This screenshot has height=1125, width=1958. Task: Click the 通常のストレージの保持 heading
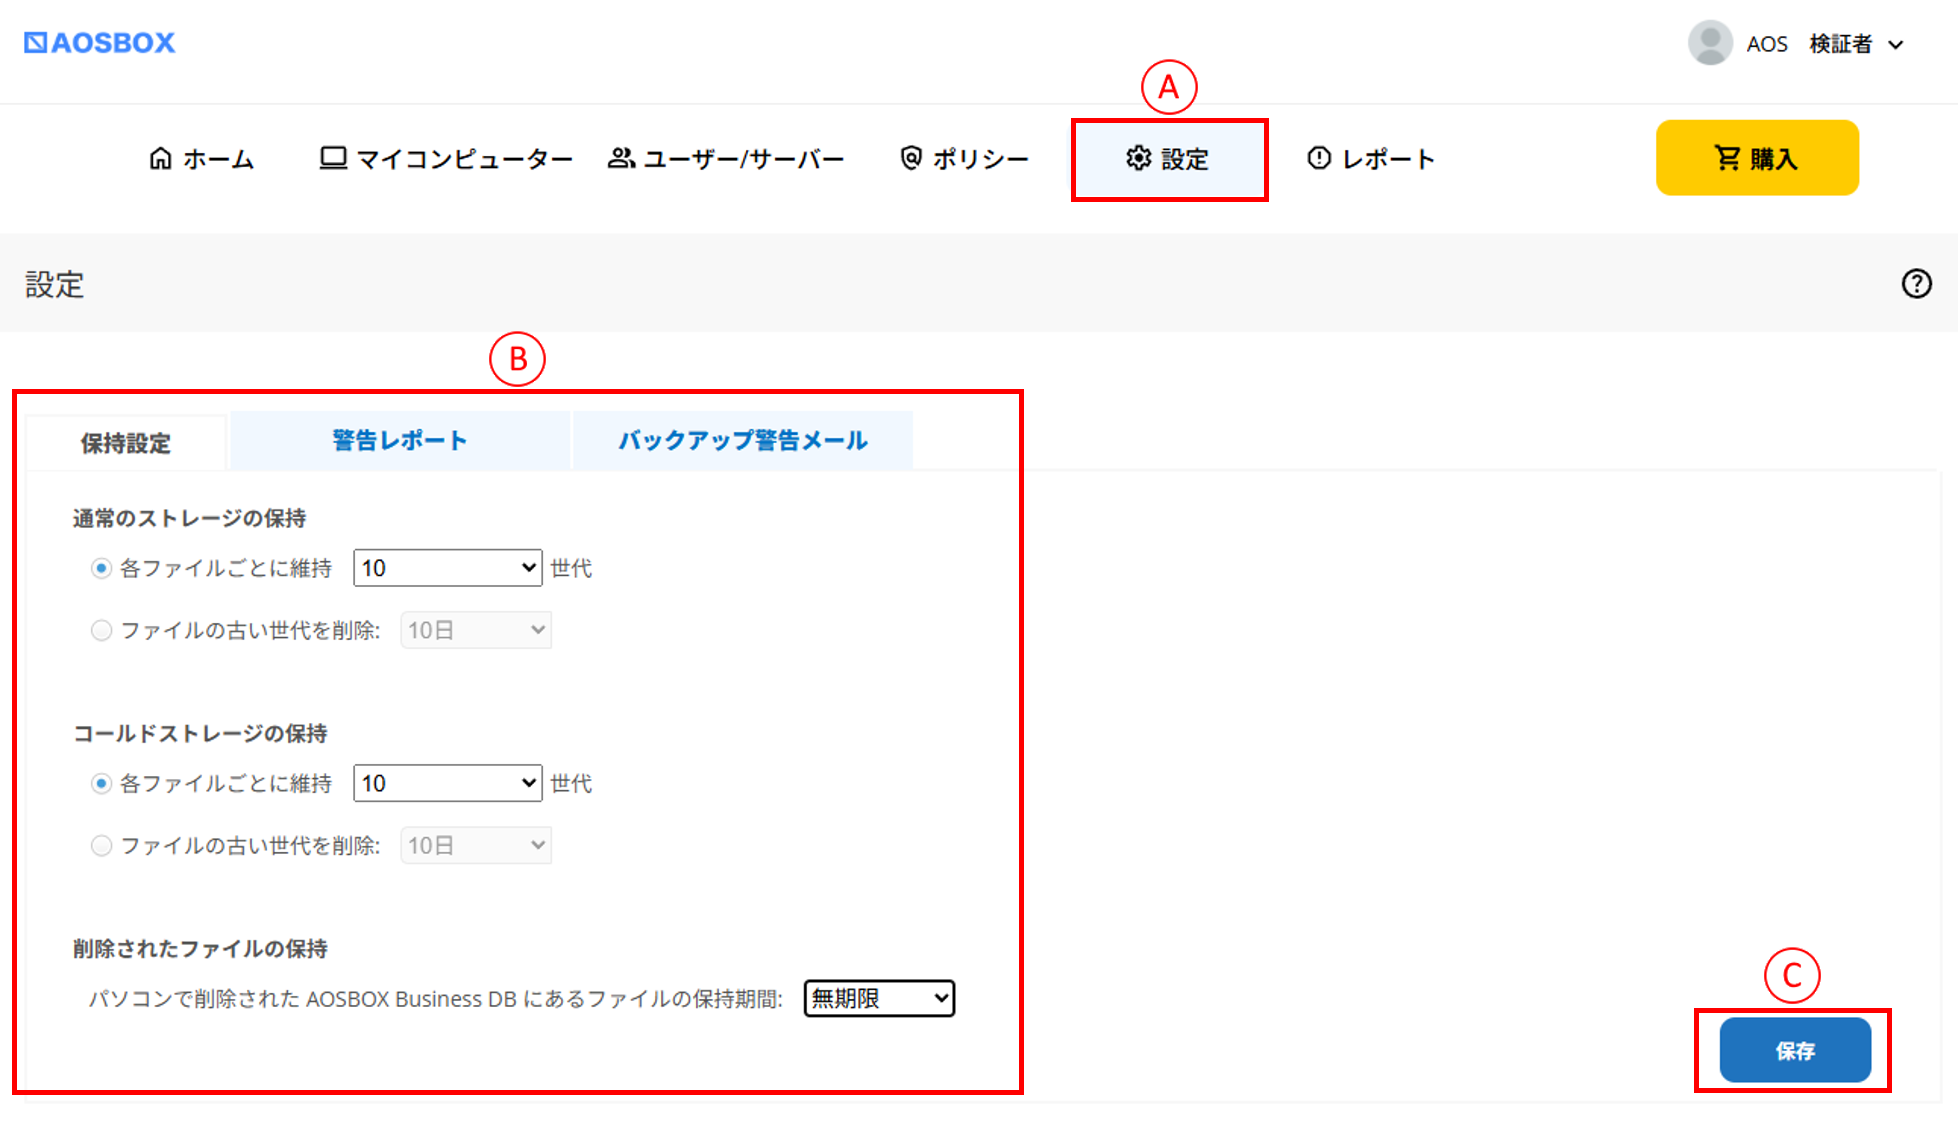tap(189, 518)
